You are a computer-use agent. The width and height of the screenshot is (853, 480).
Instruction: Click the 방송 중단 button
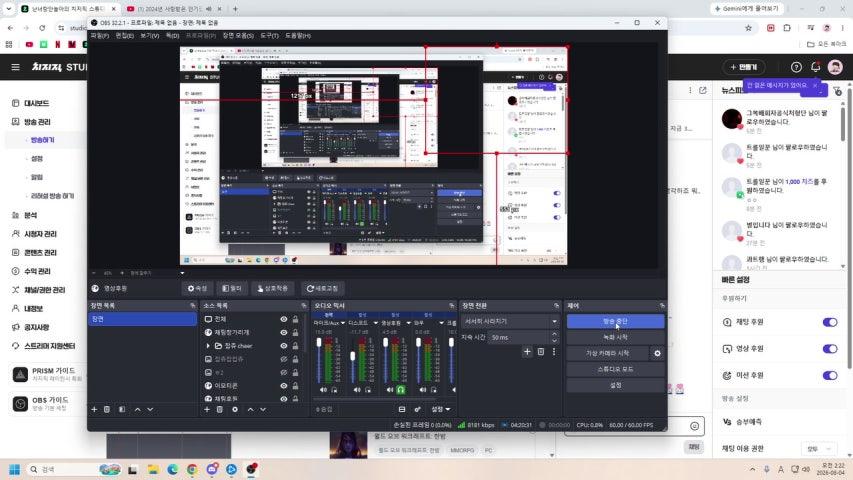[615, 322]
